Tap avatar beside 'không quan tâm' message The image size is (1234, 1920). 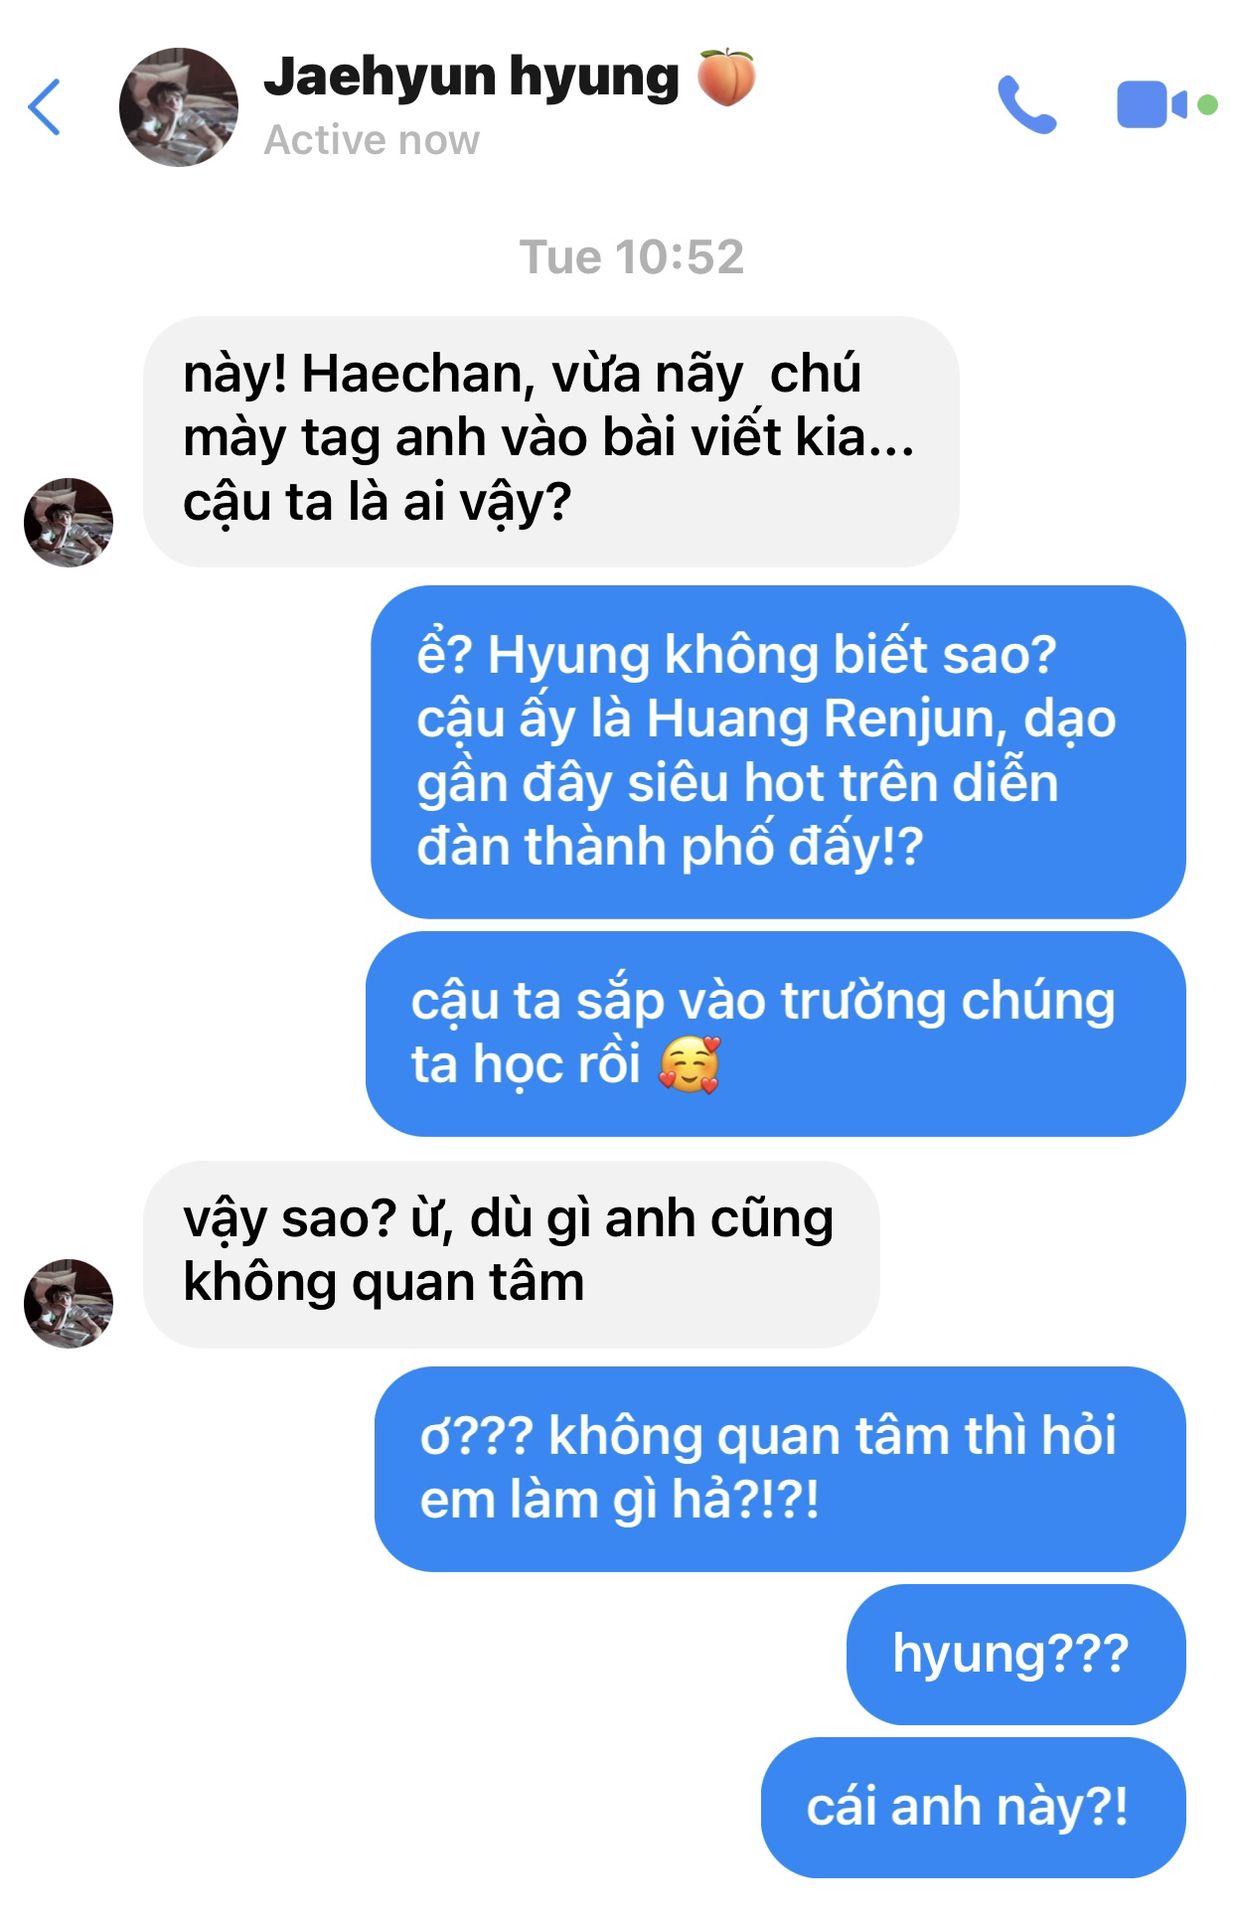tap(68, 1303)
